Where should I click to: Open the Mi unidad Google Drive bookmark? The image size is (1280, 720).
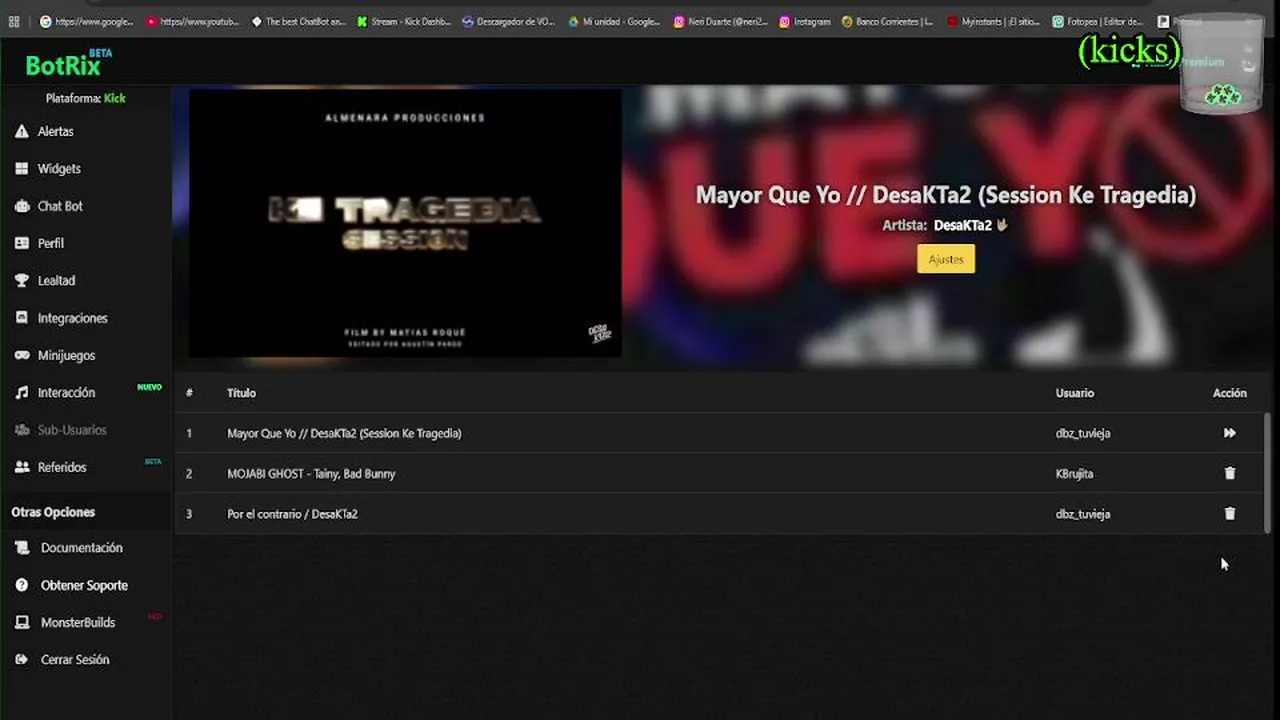coord(614,21)
